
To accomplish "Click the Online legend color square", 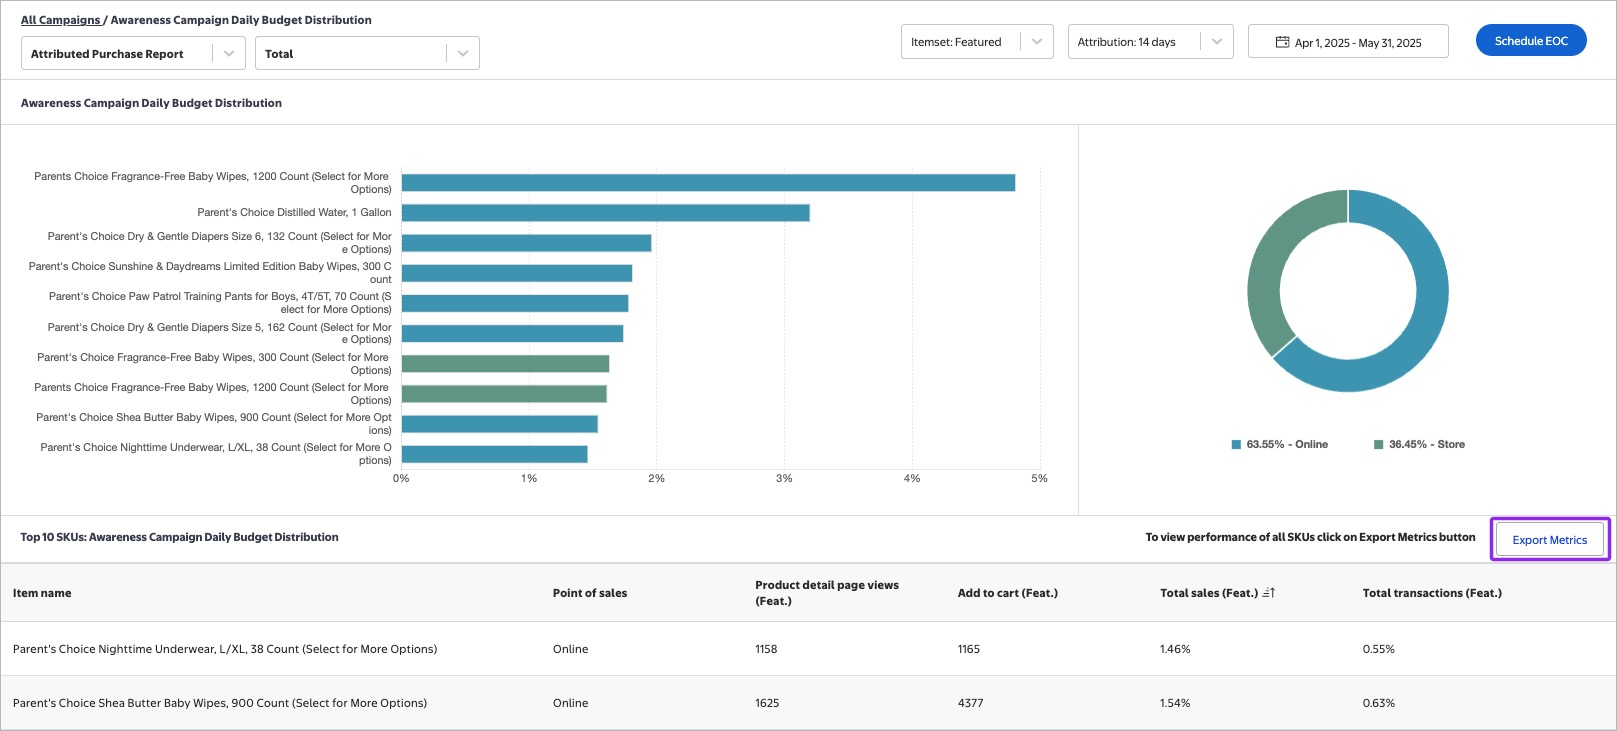I will tap(1236, 445).
